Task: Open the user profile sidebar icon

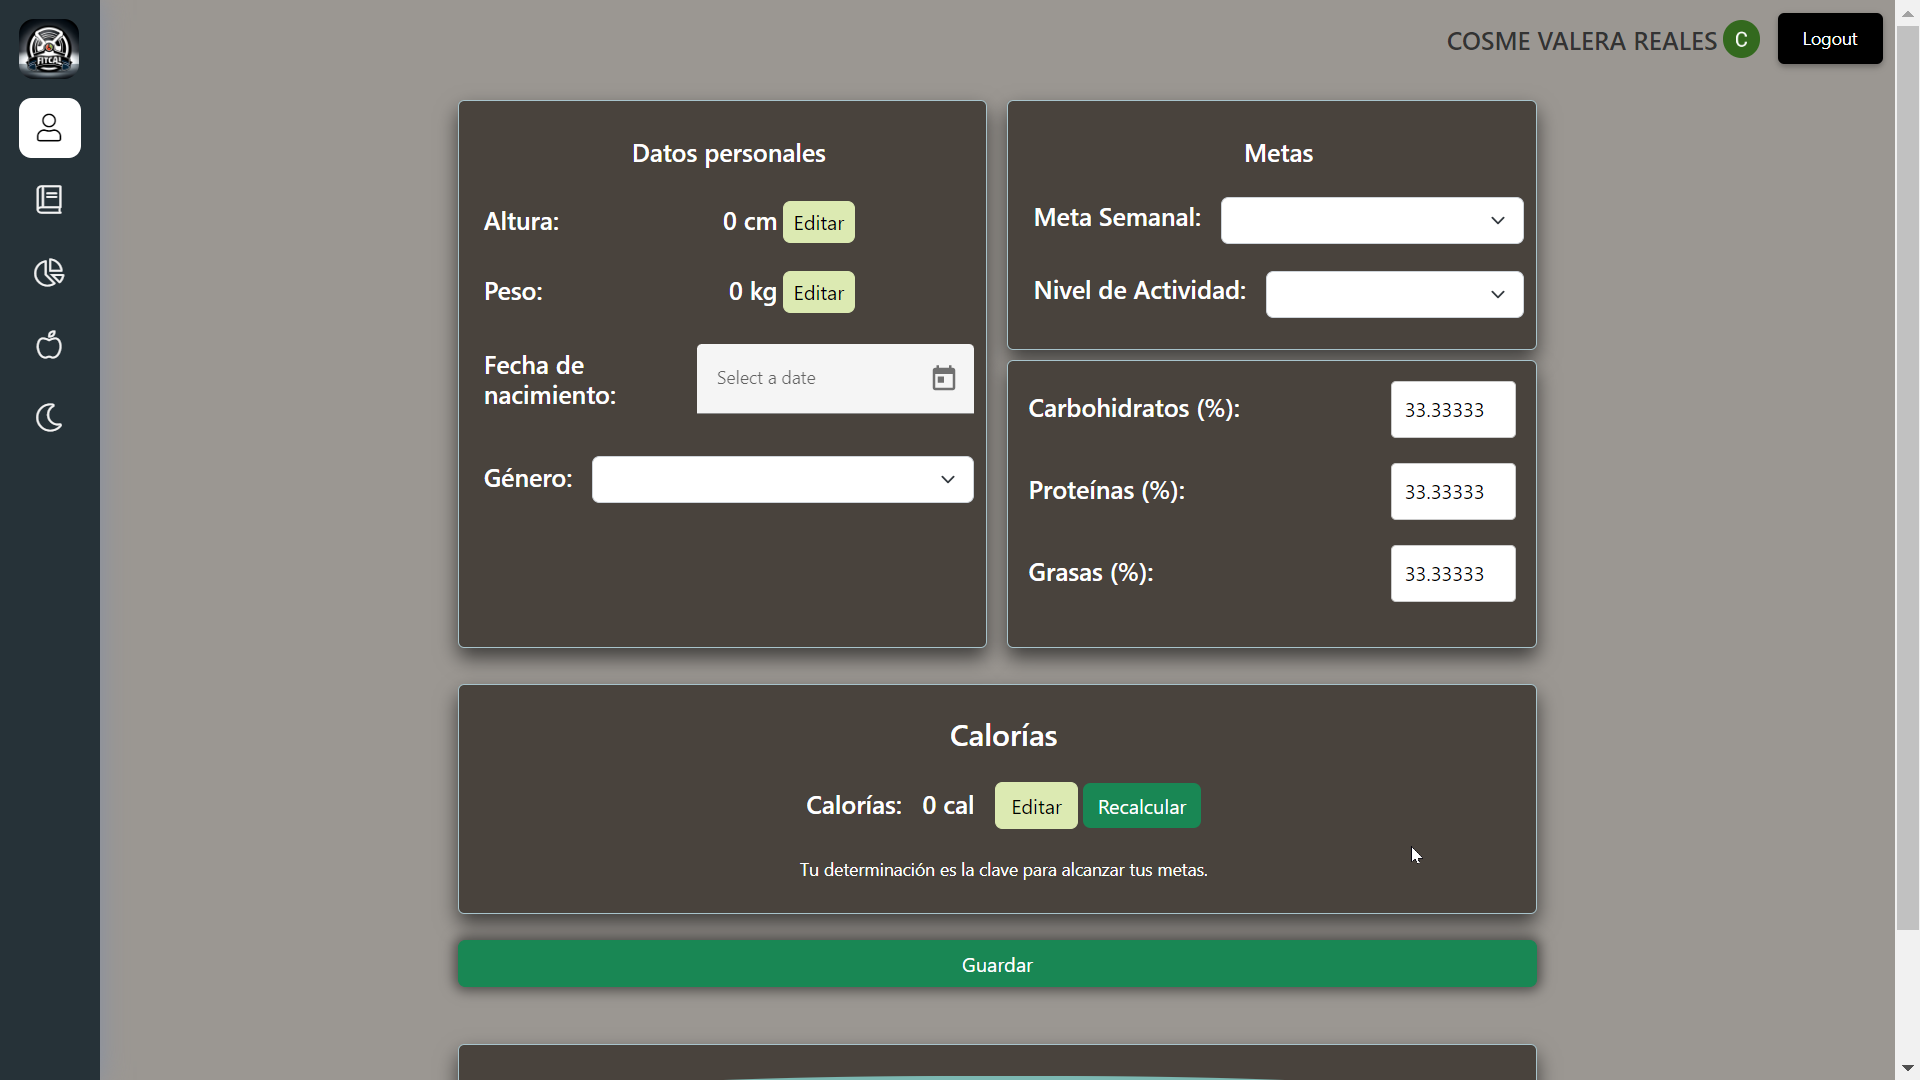Action: (49, 128)
